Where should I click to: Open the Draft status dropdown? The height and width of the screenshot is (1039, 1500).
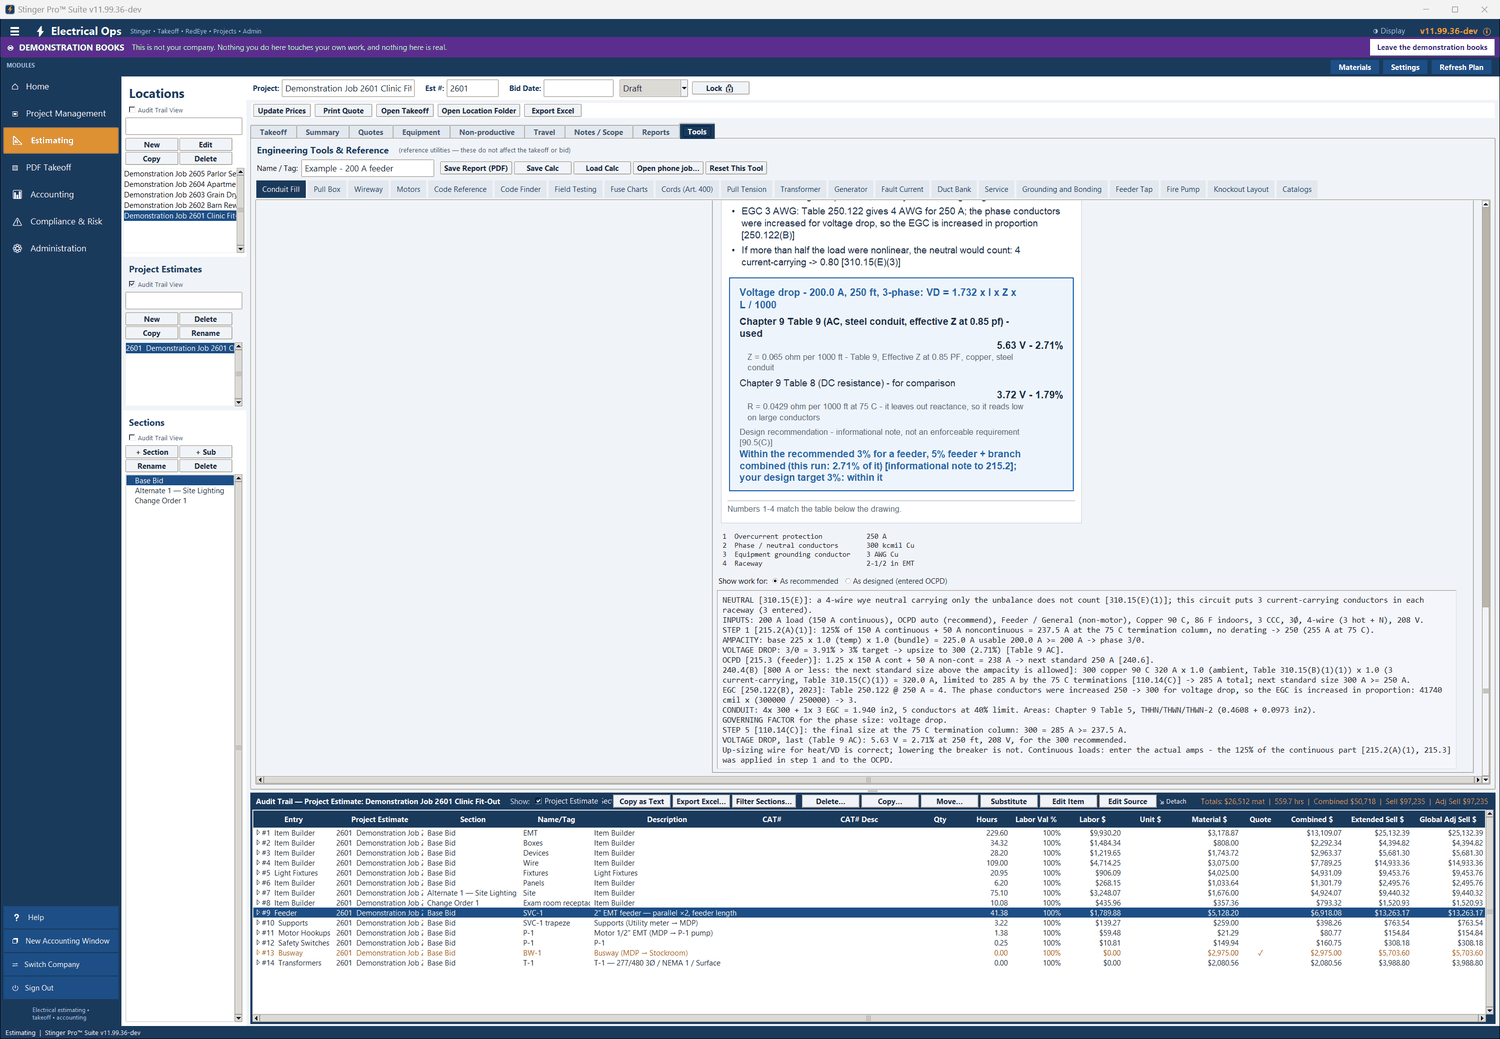pos(684,88)
